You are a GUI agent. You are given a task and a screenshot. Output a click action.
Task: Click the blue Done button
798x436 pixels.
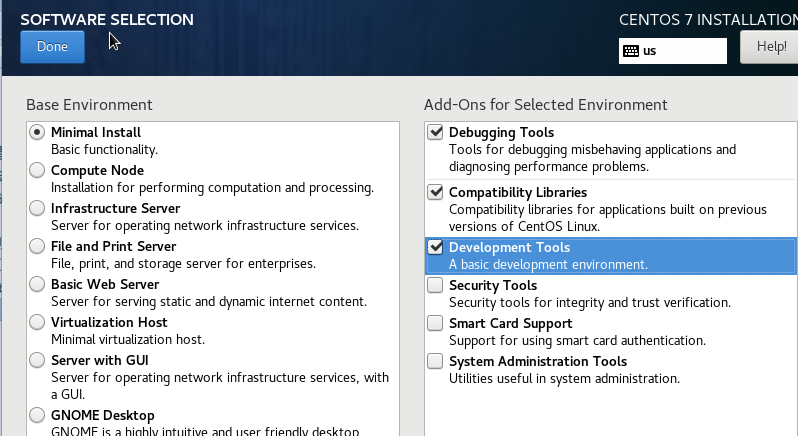pos(52,47)
